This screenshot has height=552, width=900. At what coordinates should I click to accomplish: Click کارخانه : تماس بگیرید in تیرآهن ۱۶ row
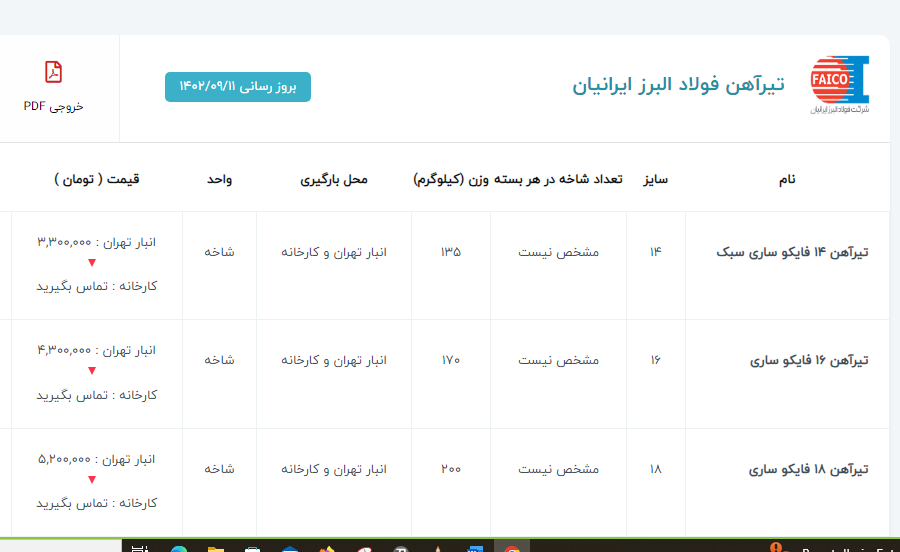(97, 395)
